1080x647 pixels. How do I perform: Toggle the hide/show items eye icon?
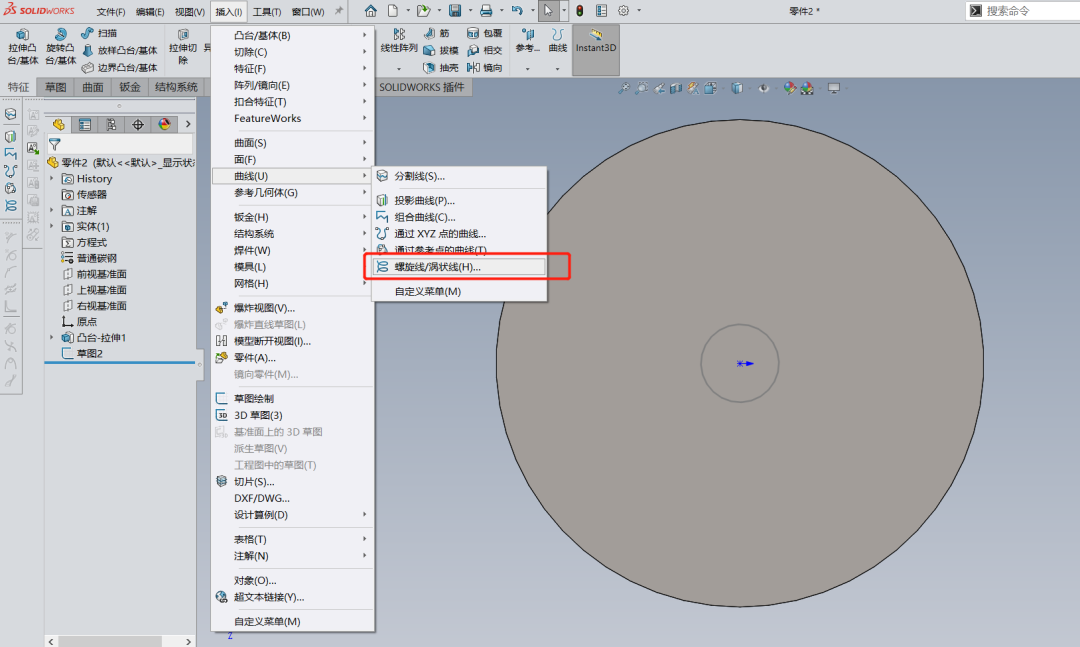[764, 88]
